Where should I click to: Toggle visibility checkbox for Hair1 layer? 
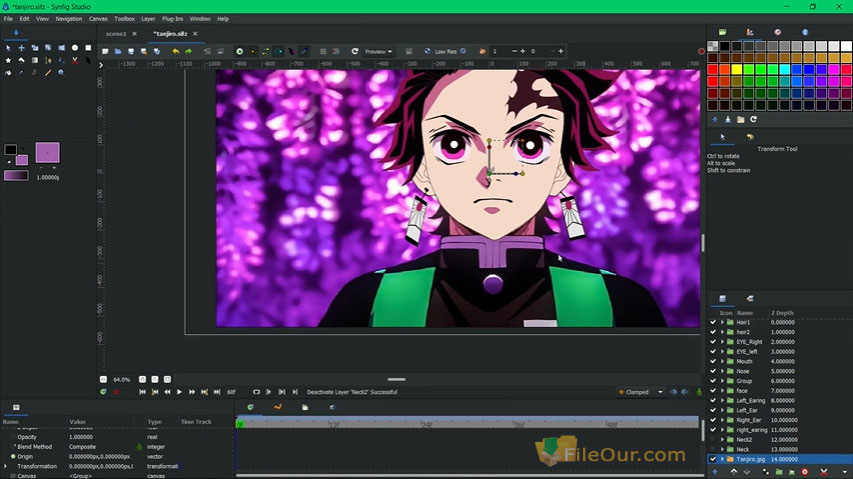(x=713, y=322)
